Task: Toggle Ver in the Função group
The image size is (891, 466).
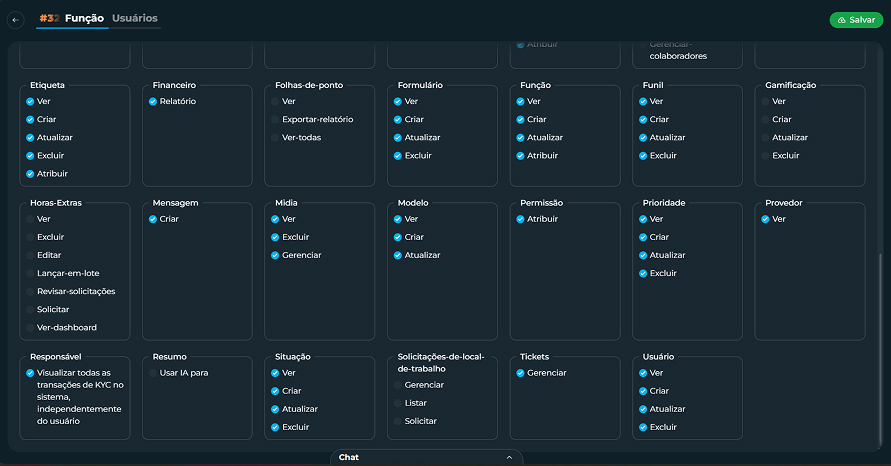Action: pos(520,102)
